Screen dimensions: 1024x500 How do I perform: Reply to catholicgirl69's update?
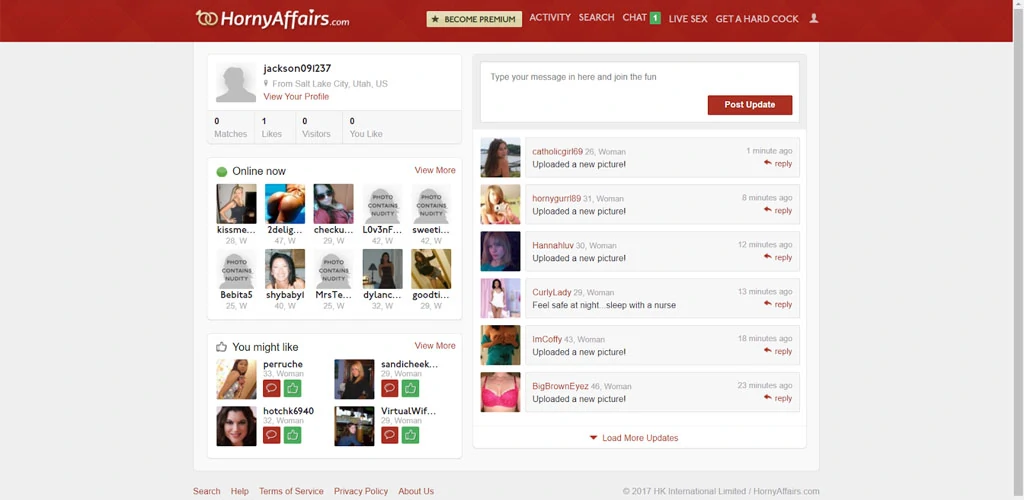coord(778,164)
